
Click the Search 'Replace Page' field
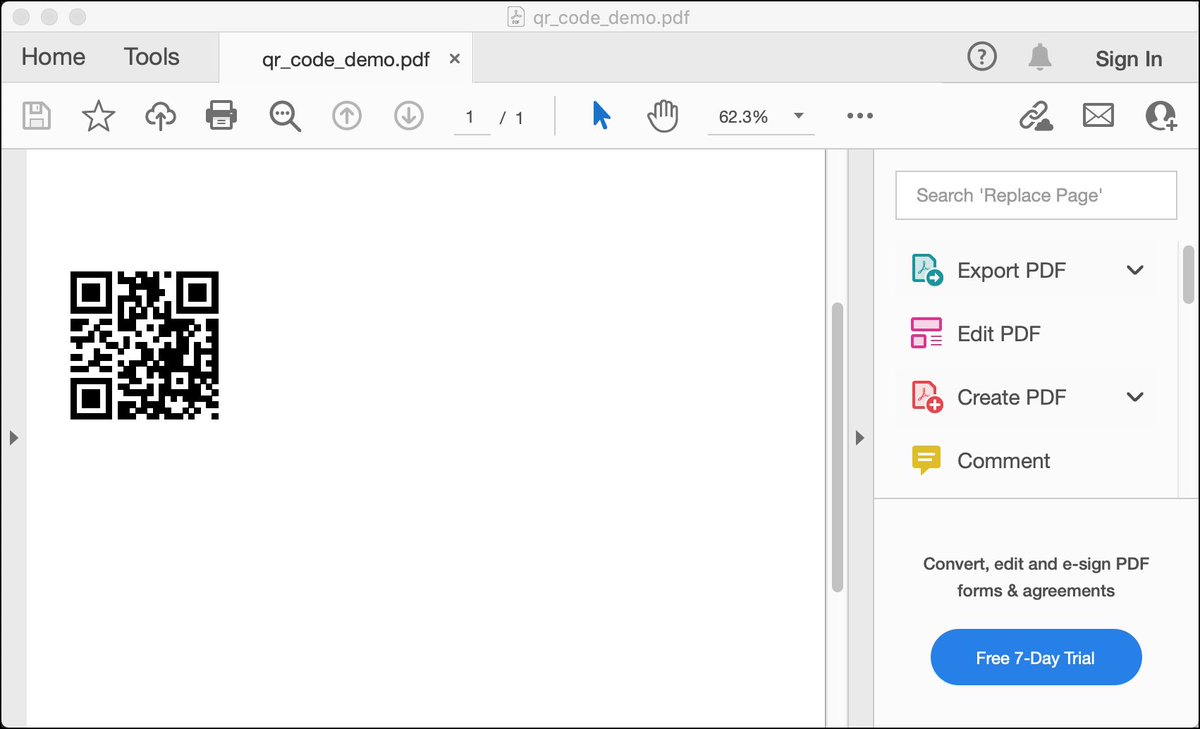(x=1036, y=195)
